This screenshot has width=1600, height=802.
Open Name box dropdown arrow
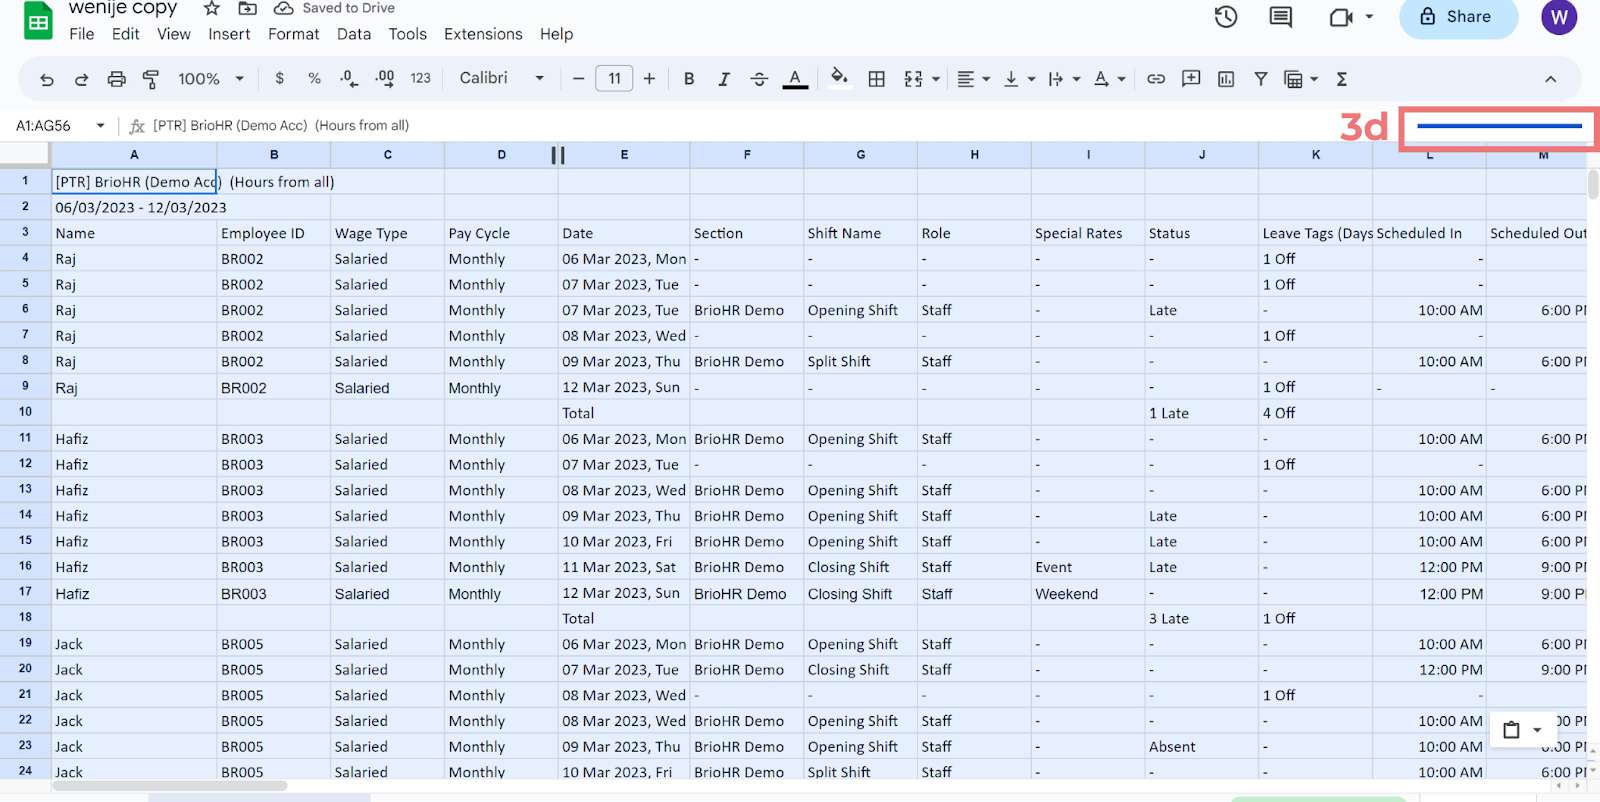(100, 126)
